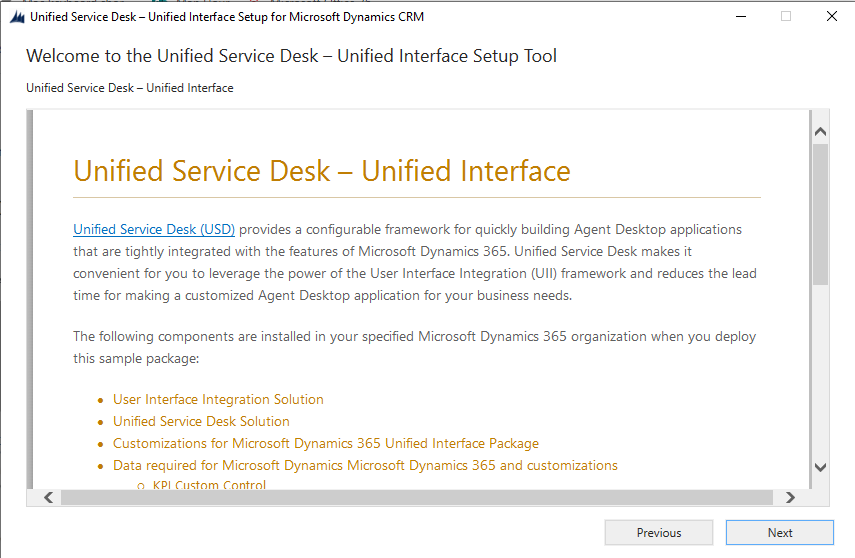
Task: Click the vertical scrollbar thumb
Action: [820, 214]
